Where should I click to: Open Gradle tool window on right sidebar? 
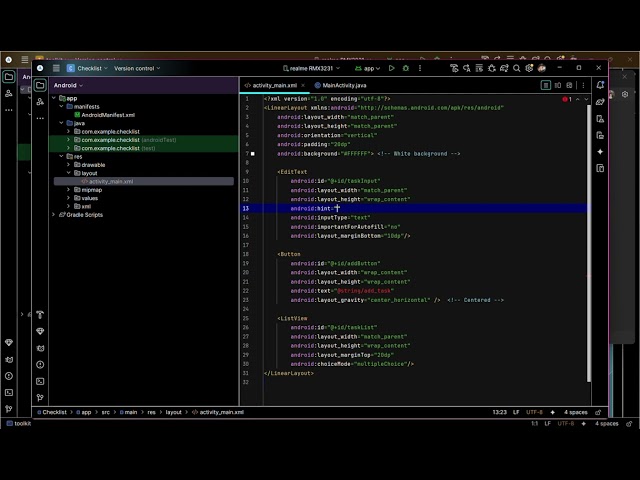(600, 102)
